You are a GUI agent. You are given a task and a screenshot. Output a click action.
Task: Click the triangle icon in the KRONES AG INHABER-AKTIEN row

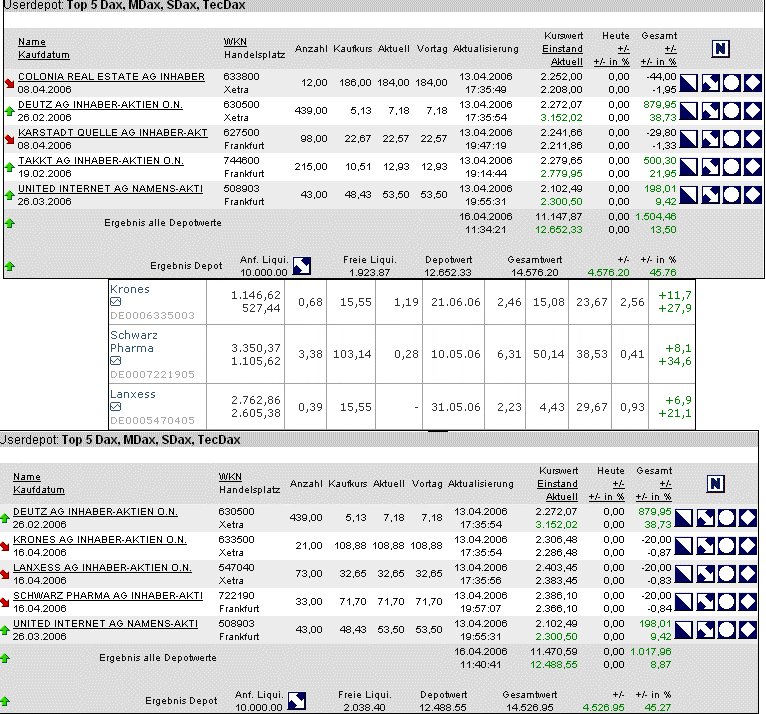pyautogui.click(x=683, y=546)
